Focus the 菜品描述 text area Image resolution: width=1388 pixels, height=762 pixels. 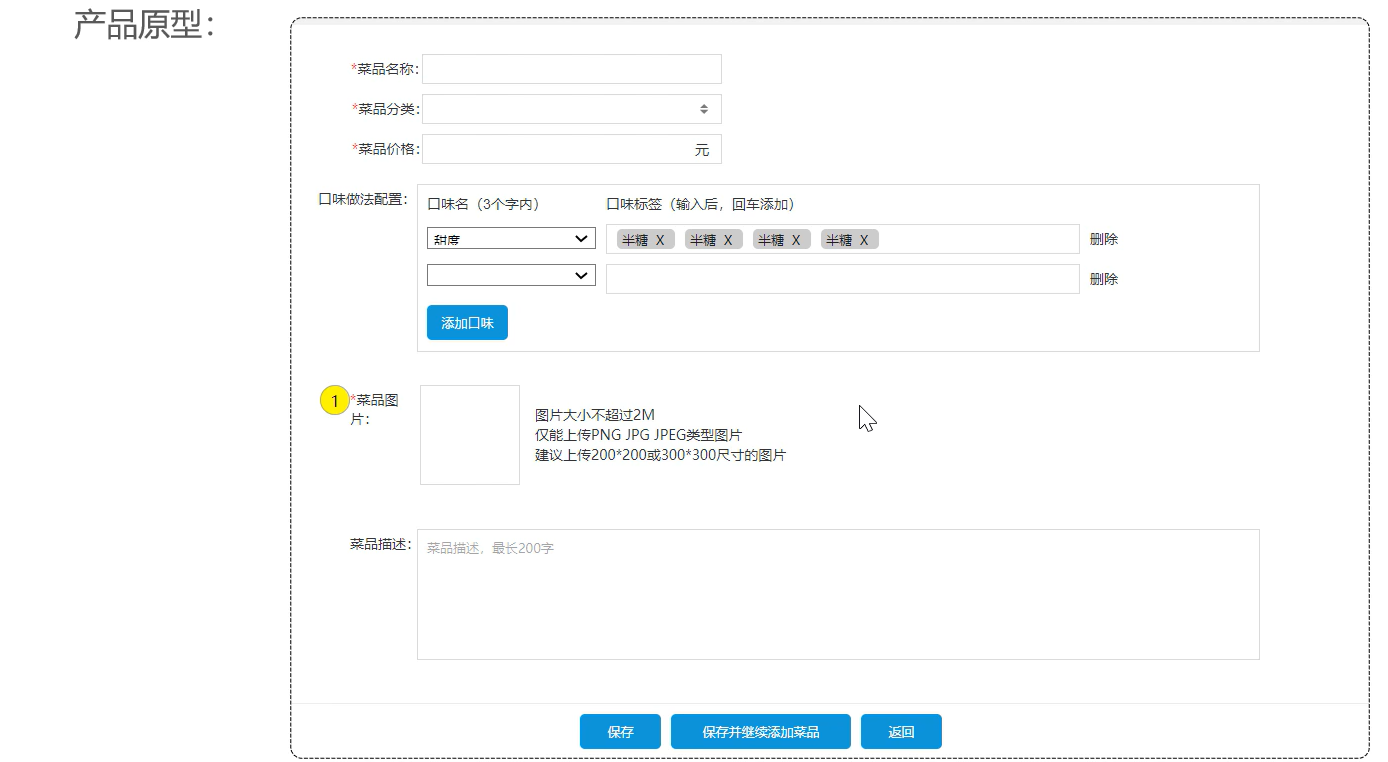pos(837,595)
